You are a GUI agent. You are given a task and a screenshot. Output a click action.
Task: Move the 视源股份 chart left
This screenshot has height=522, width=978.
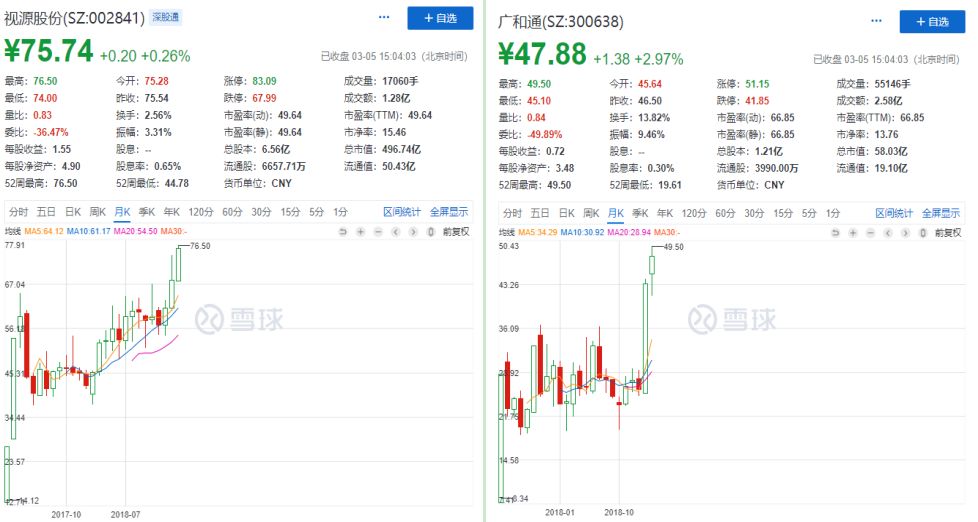(395, 231)
